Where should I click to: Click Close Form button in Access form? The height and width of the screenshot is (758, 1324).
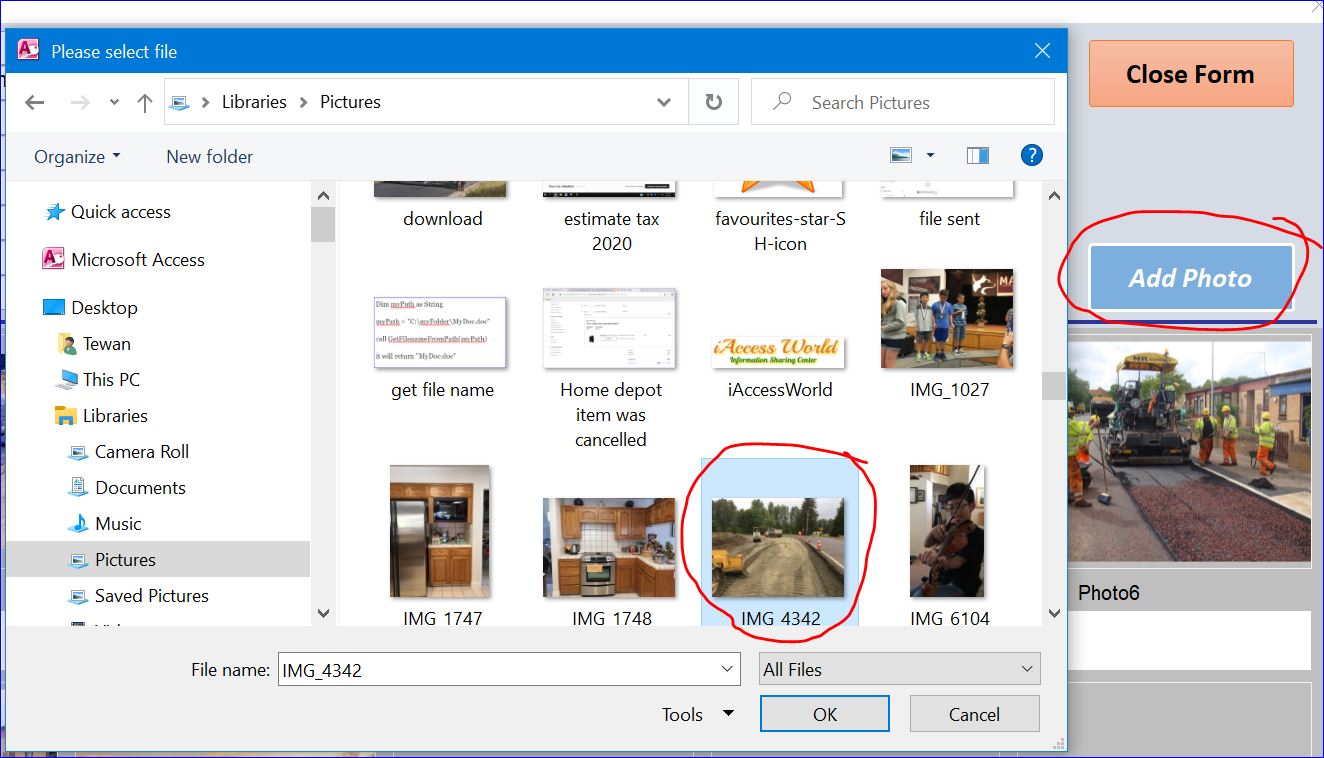[1190, 74]
